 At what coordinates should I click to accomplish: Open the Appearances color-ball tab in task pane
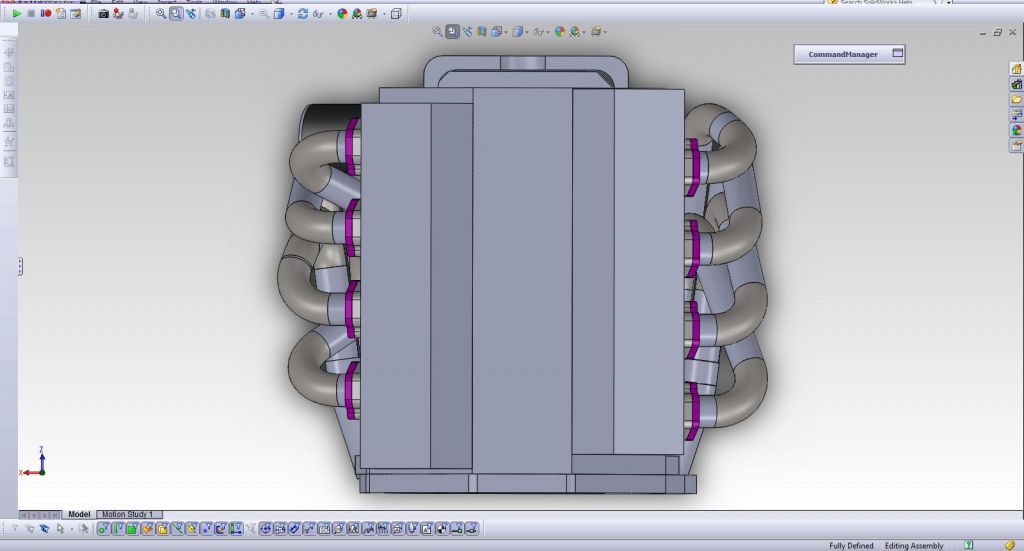1016,130
